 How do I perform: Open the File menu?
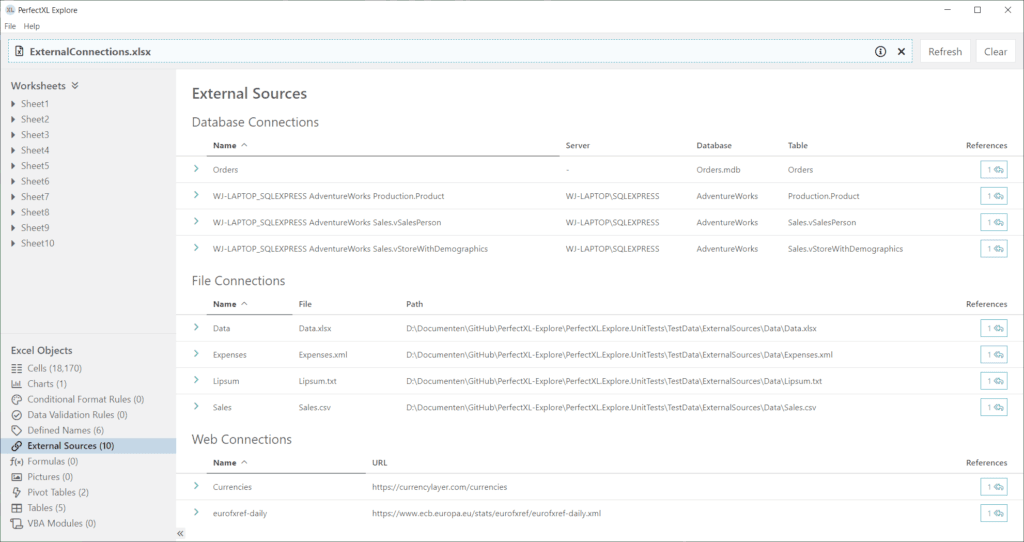pyautogui.click(x=10, y=26)
